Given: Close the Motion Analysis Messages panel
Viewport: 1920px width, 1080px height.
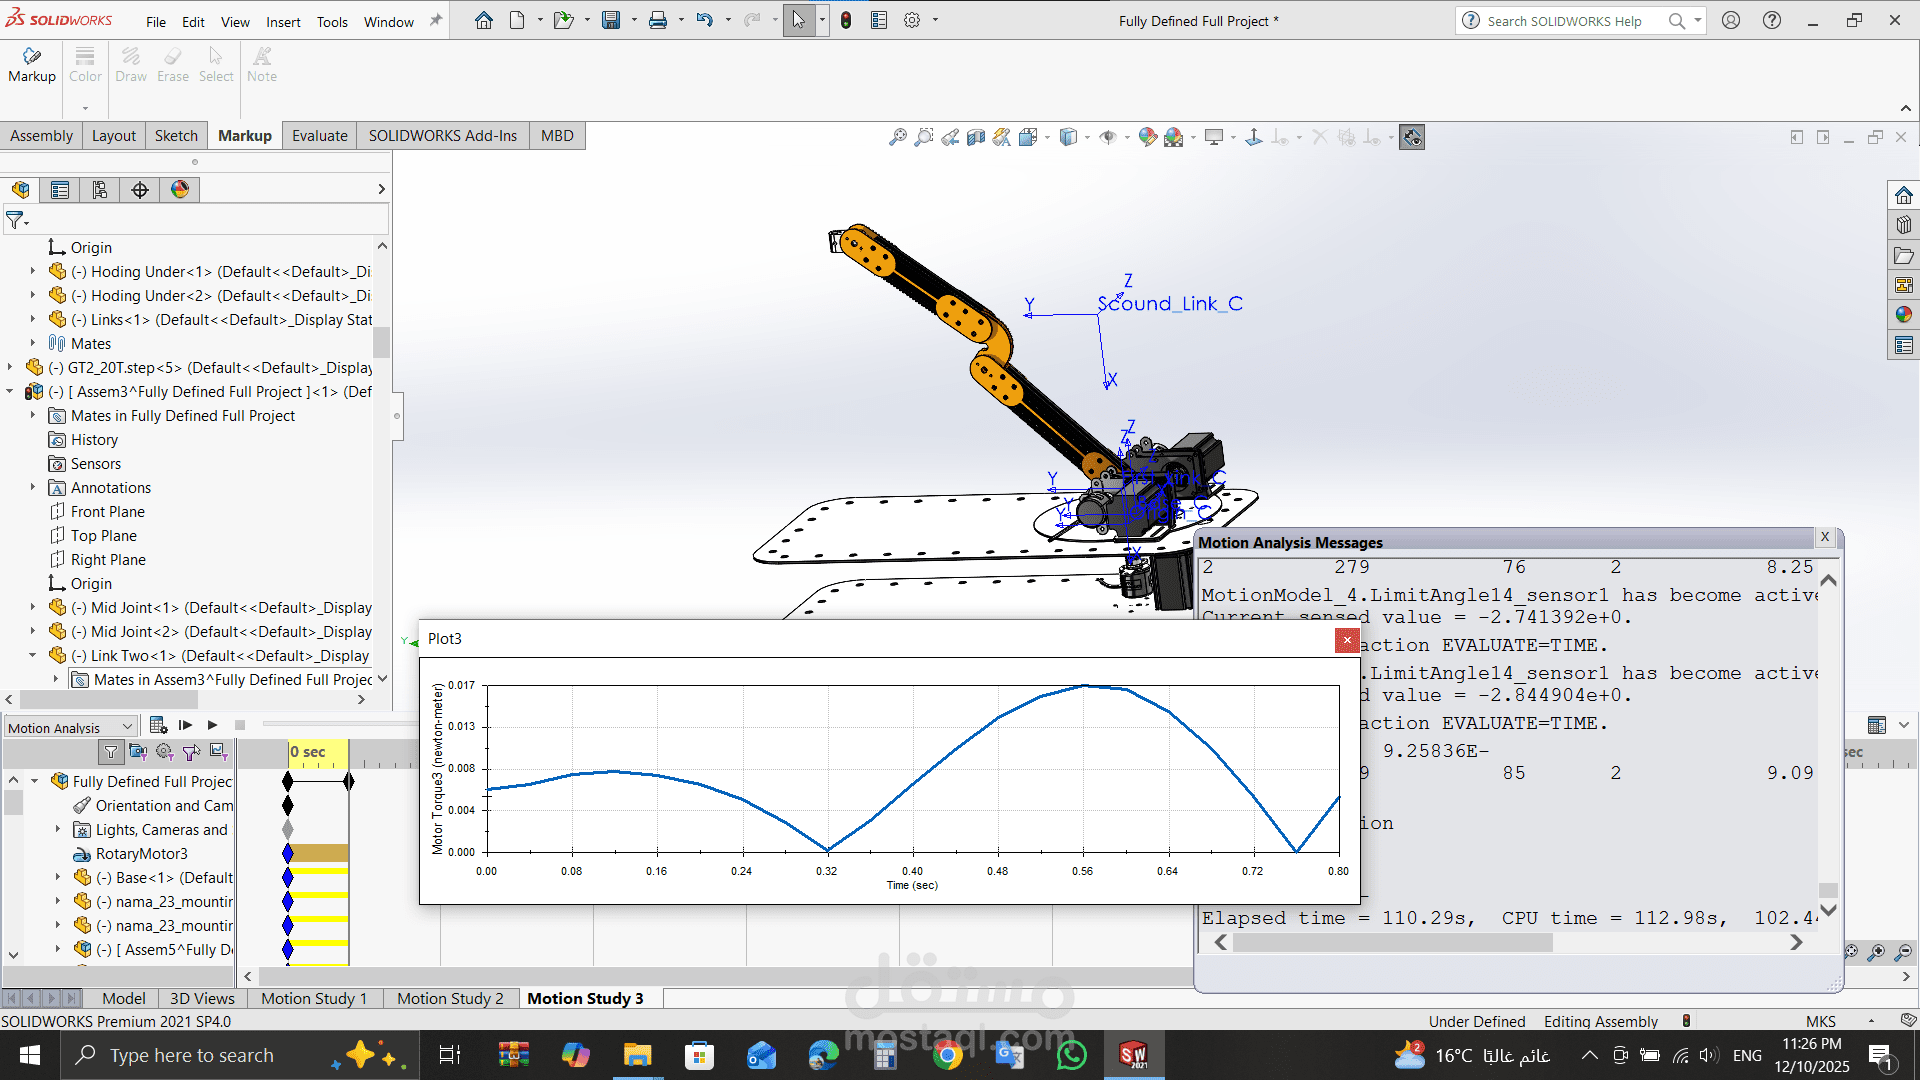Looking at the screenshot, I should [x=1825, y=537].
